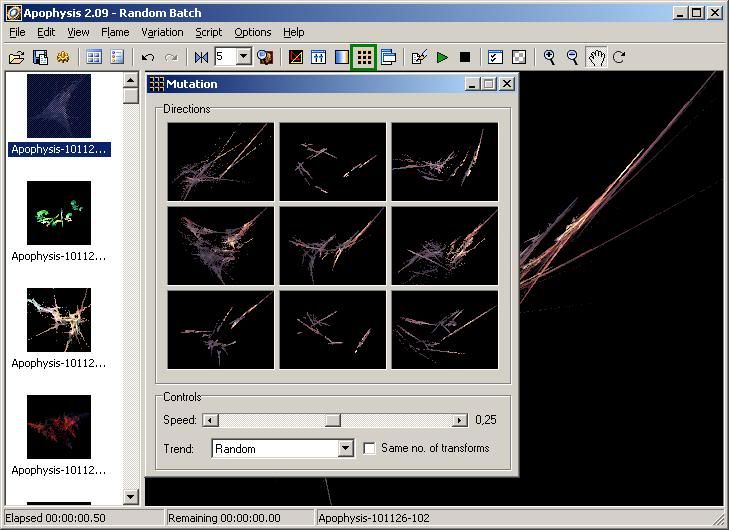Click the flame list scroll down arrow
This screenshot has height=530, width=729.
(x=131, y=496)
